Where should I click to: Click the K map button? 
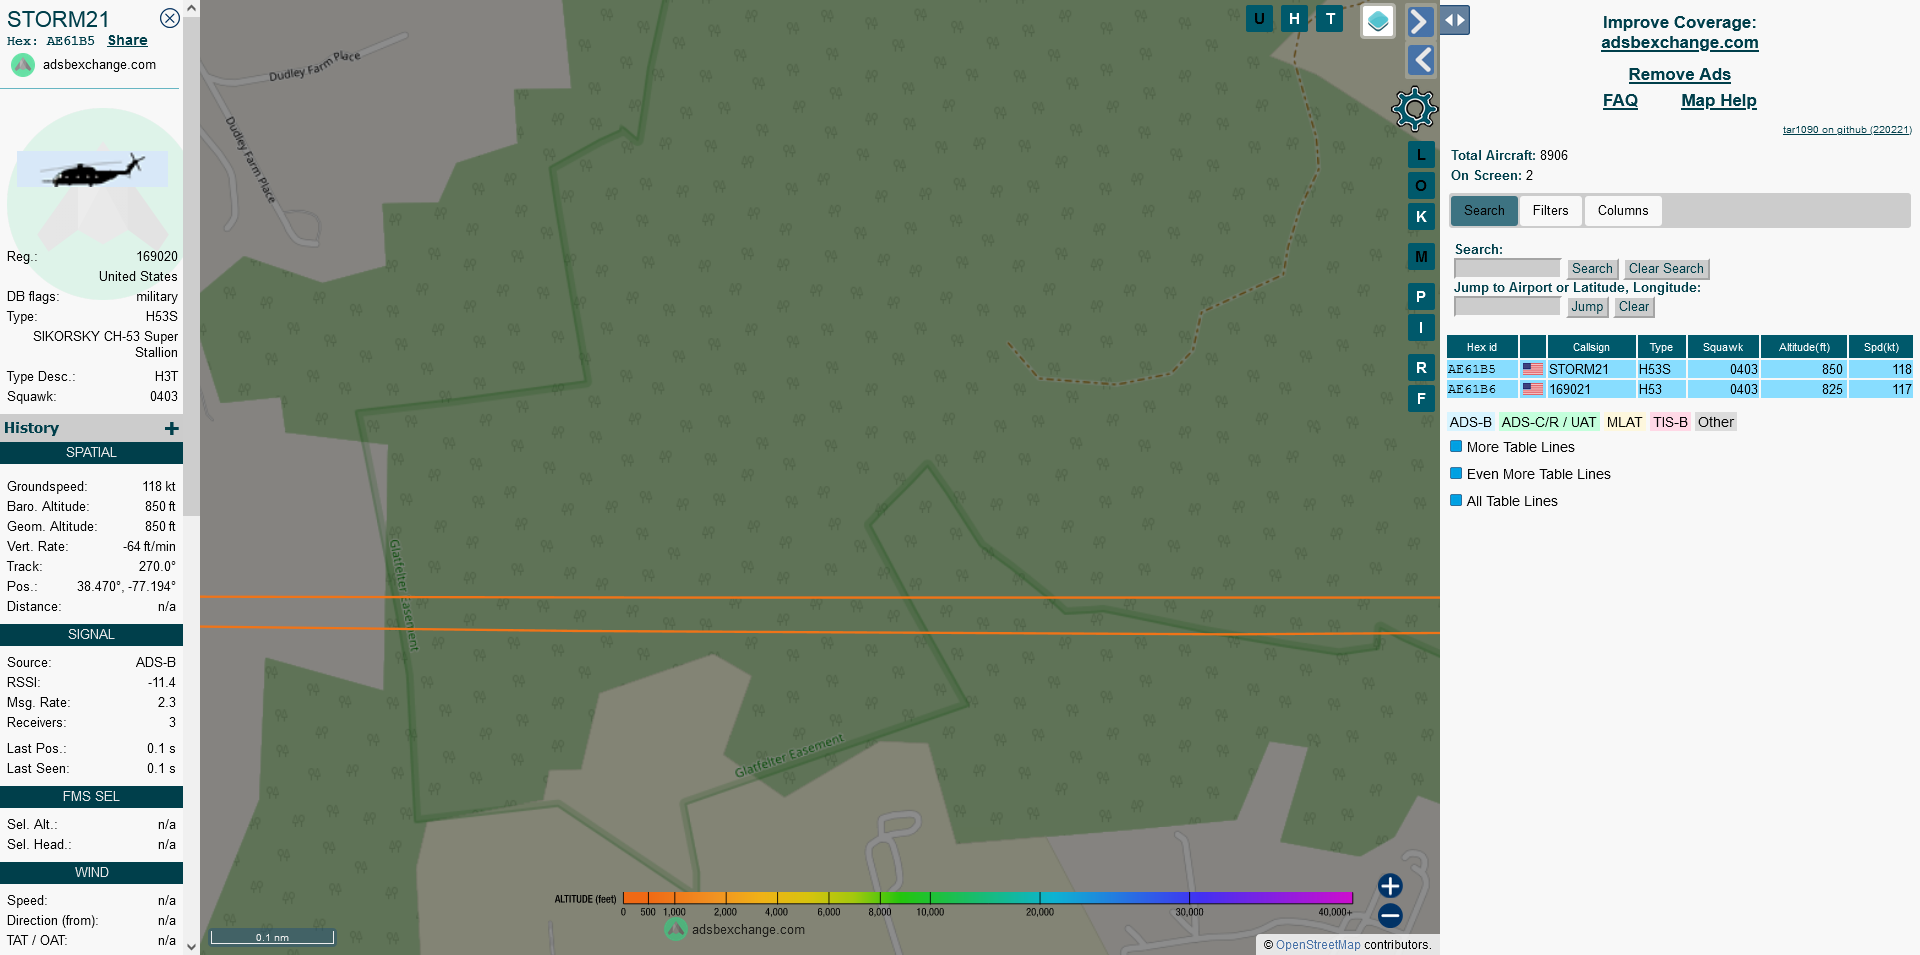coord(1421,217)
